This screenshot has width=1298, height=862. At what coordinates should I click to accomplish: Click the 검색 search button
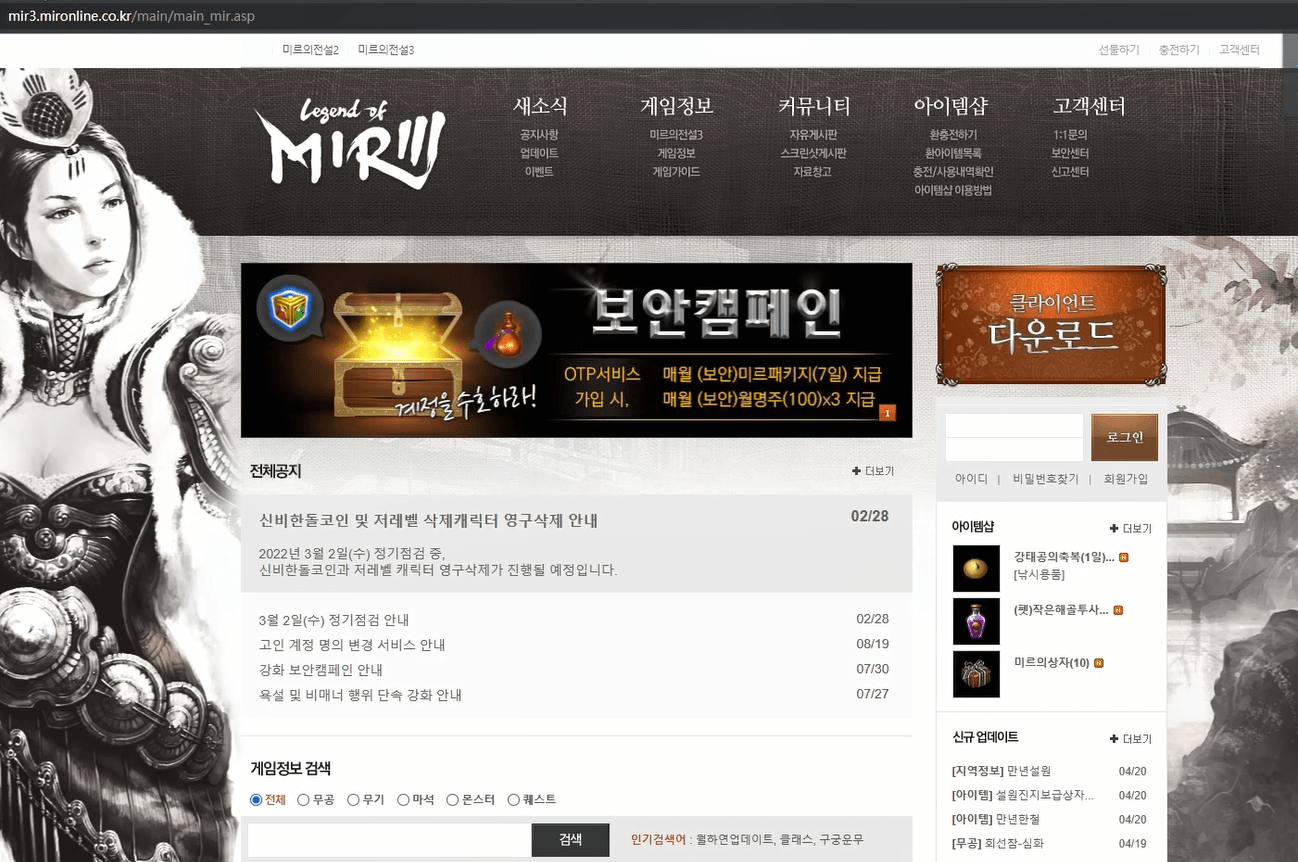(x=570, y=840)
